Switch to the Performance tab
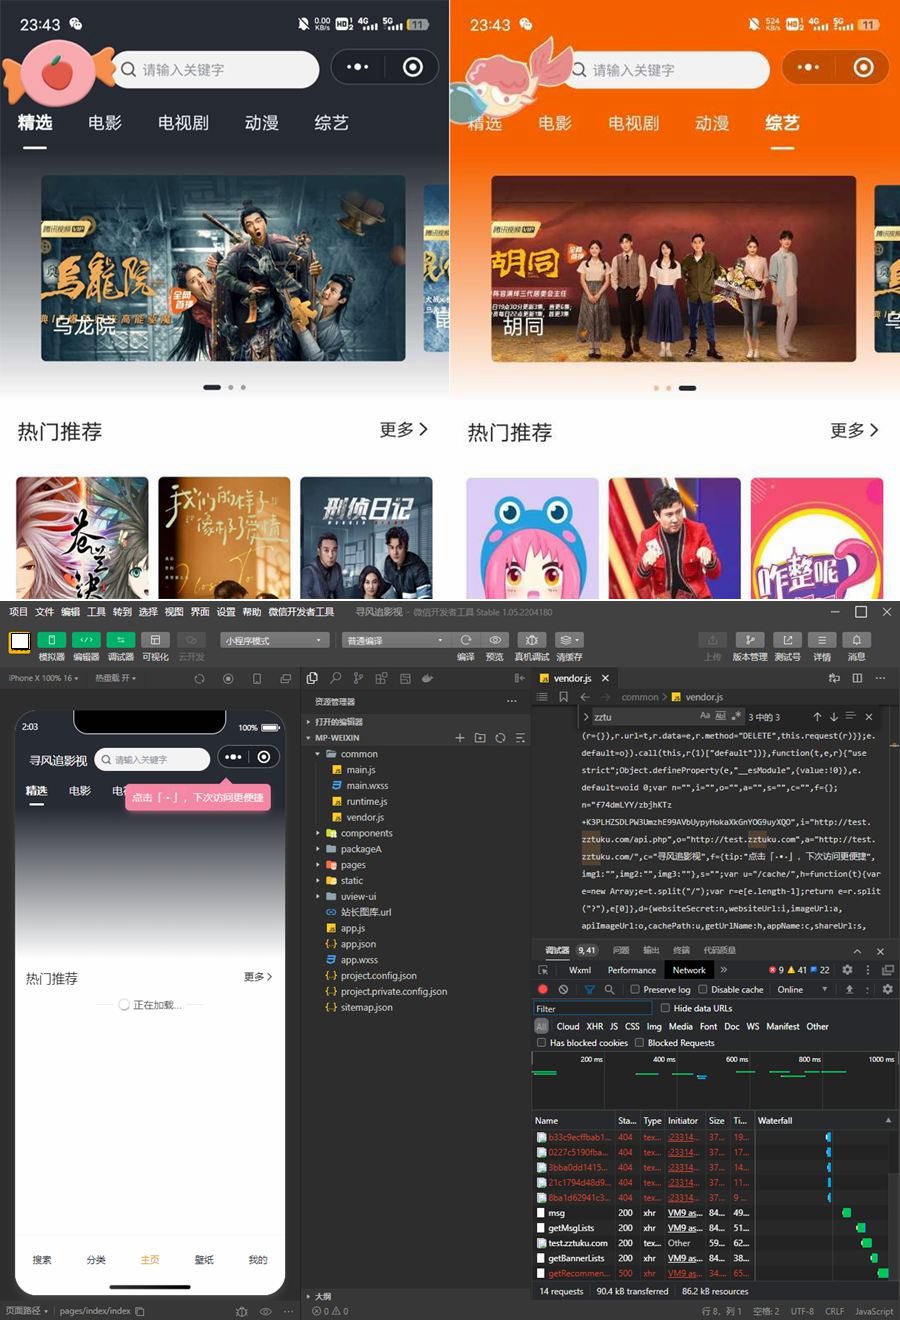 coord(631,969)
